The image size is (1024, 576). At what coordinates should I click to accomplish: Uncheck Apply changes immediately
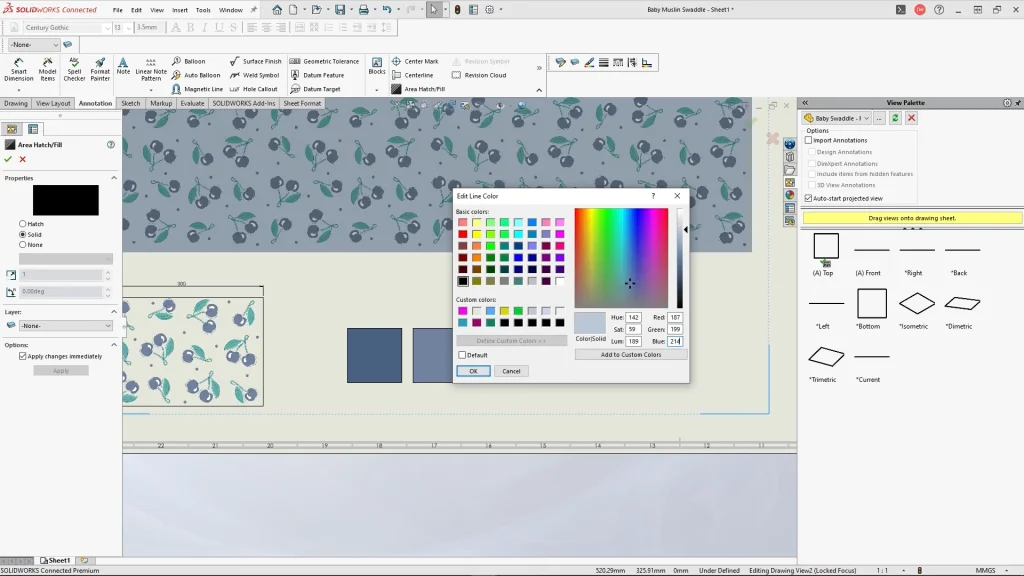point(23,356)
